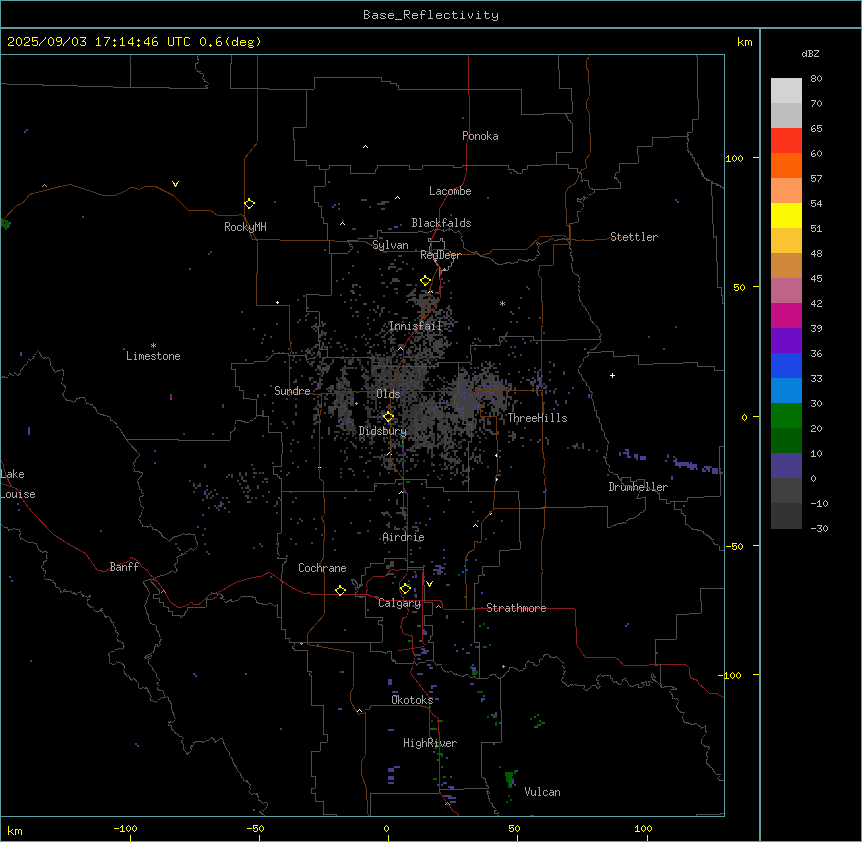The height and width of the screenshot is (842, 862).
Task: Select the purple 36-39 dBZ legend swatch
Action: pos(786,341)
